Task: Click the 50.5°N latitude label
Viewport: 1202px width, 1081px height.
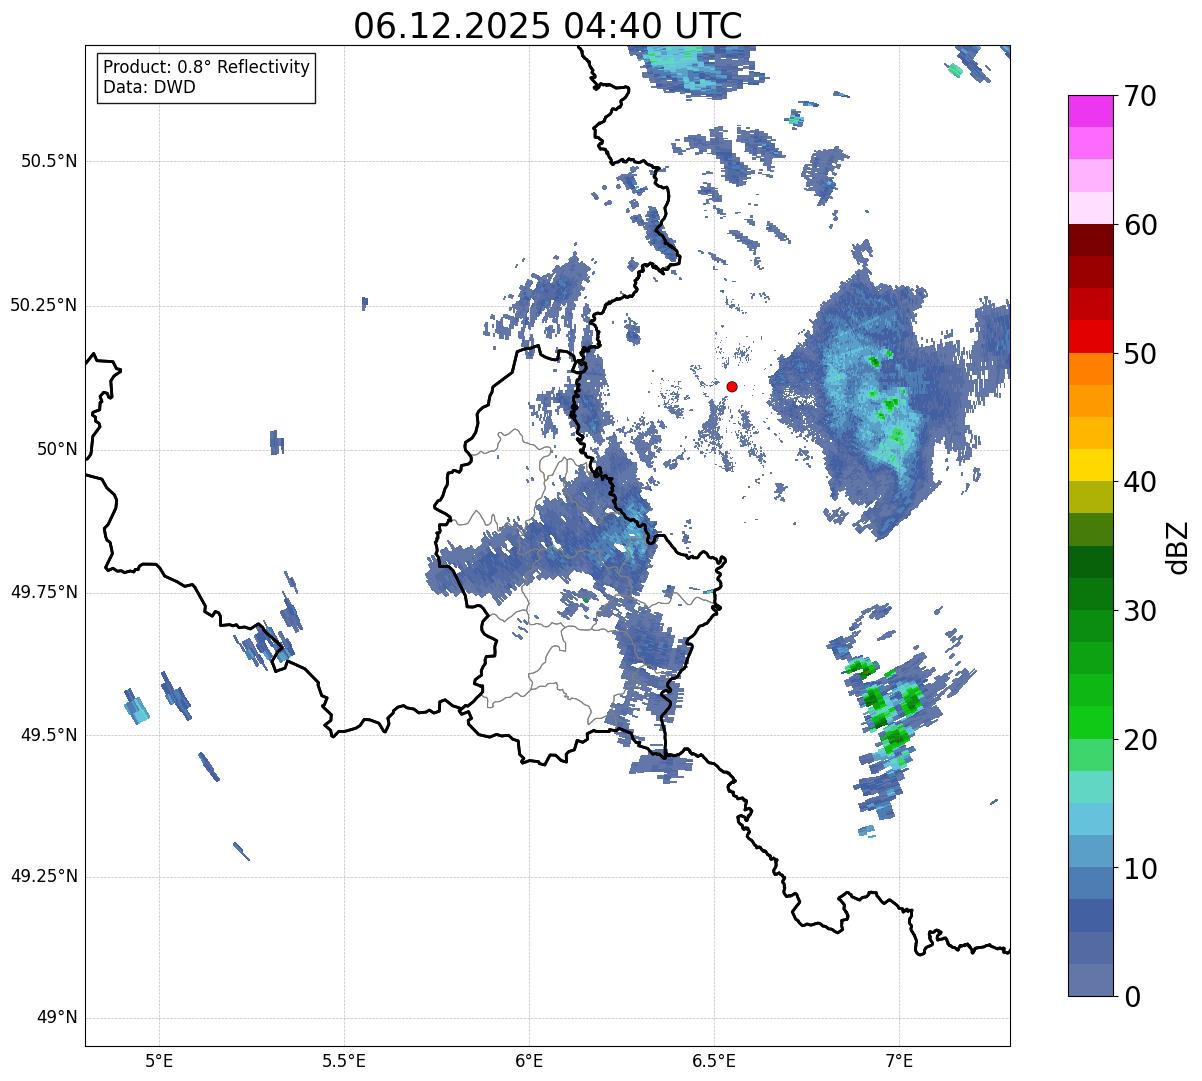Action: pos(48,161)
